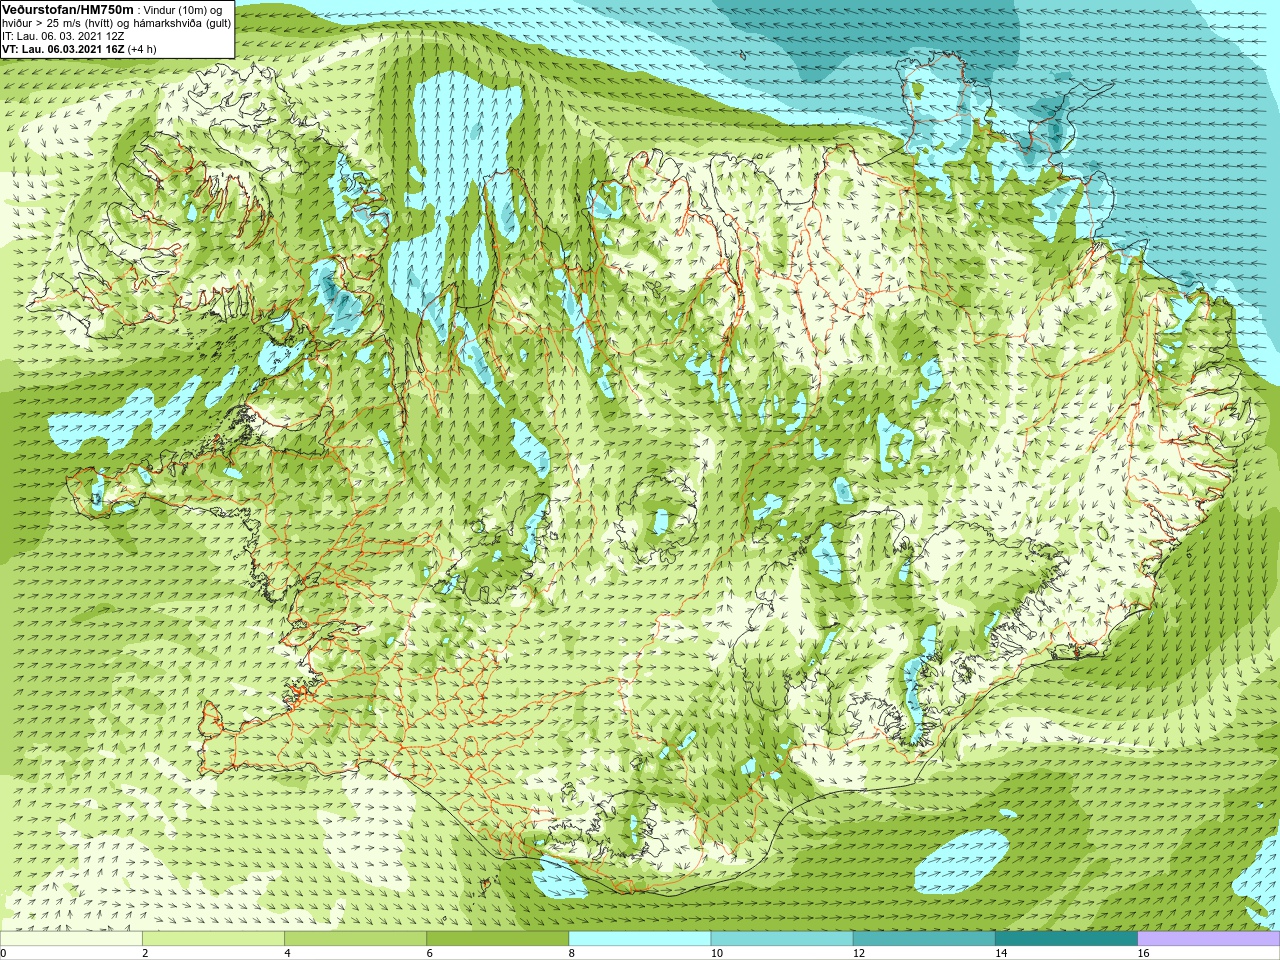Click the "2" label on the color scale
The image size is (1280, 960).
coord(145,953)
